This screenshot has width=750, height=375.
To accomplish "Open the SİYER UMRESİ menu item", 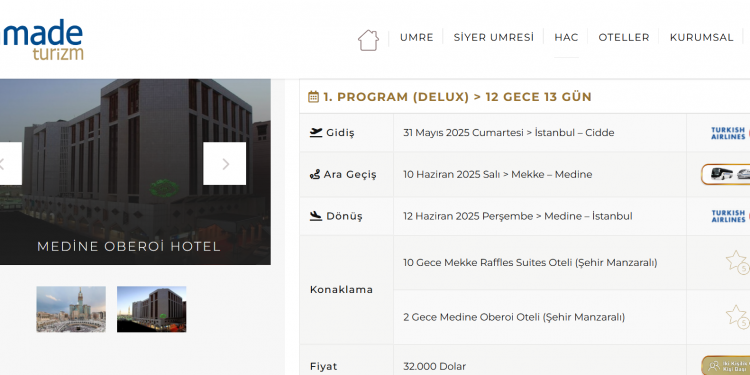I will [x=494, y=37].
